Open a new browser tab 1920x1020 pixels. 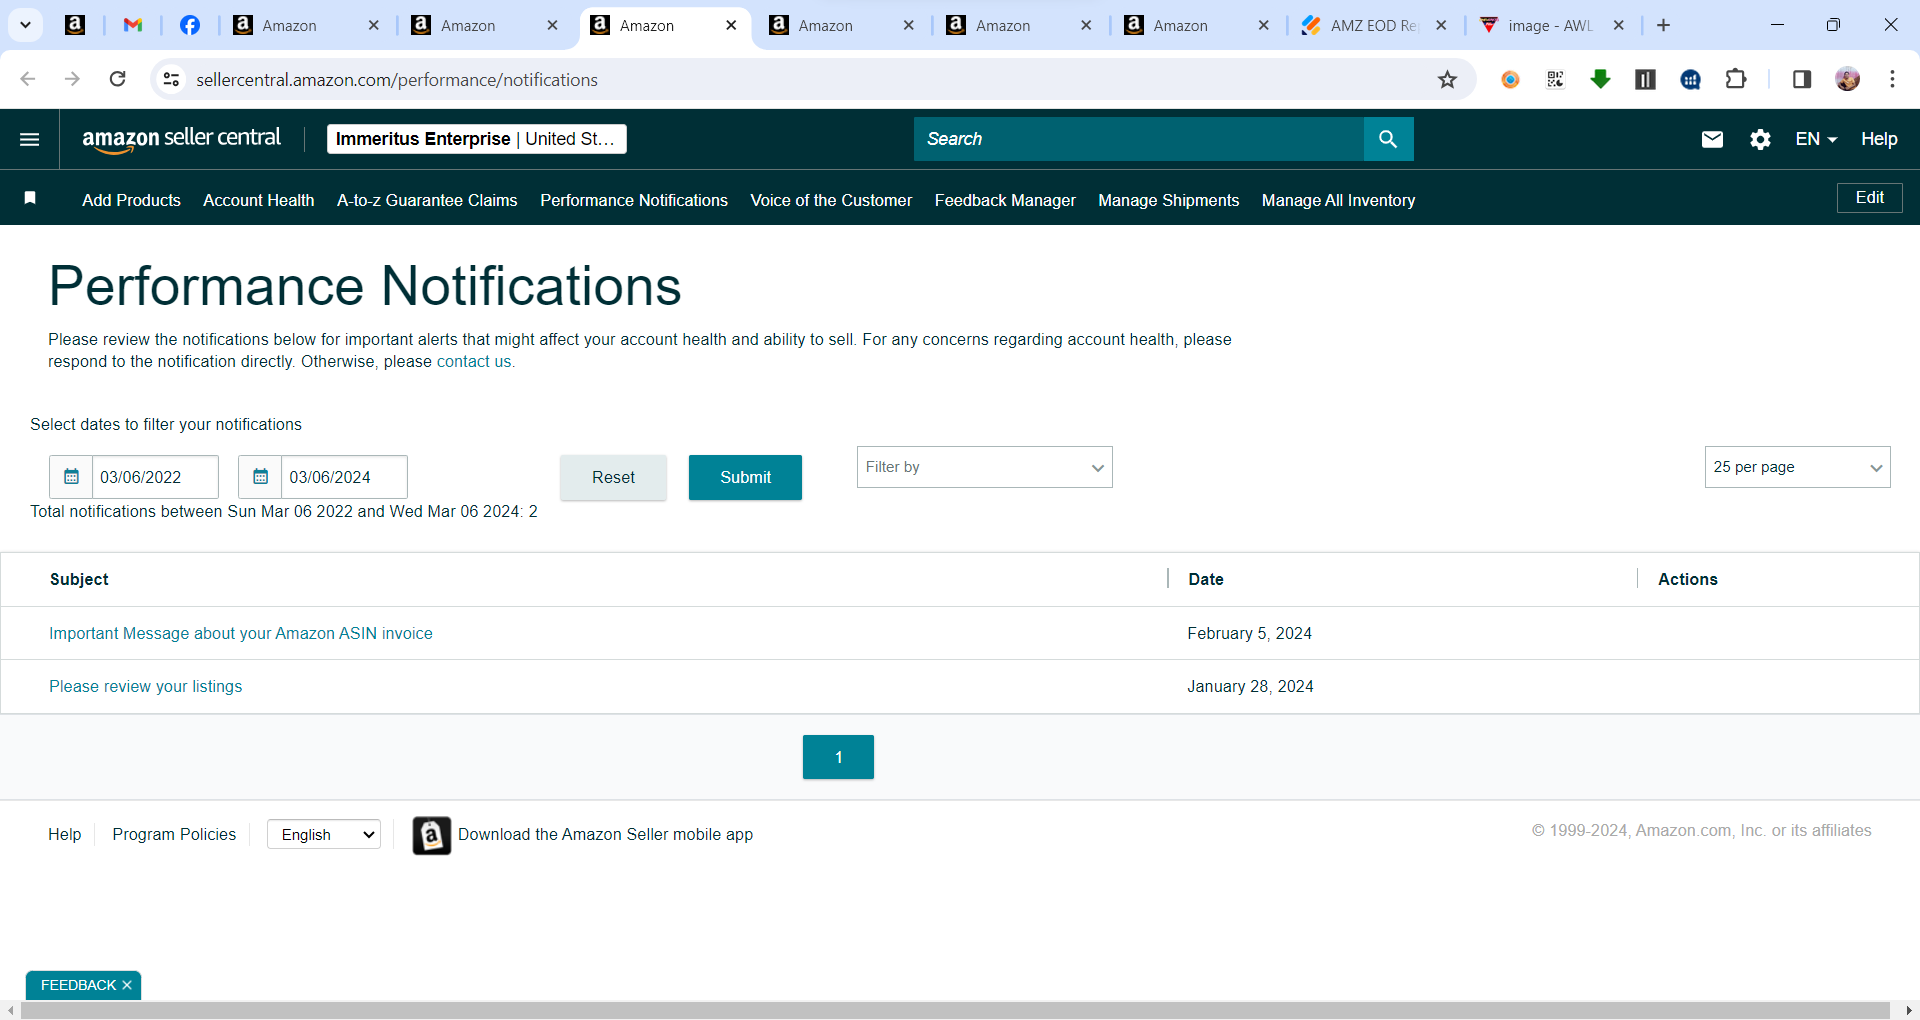coord(1664,25)
